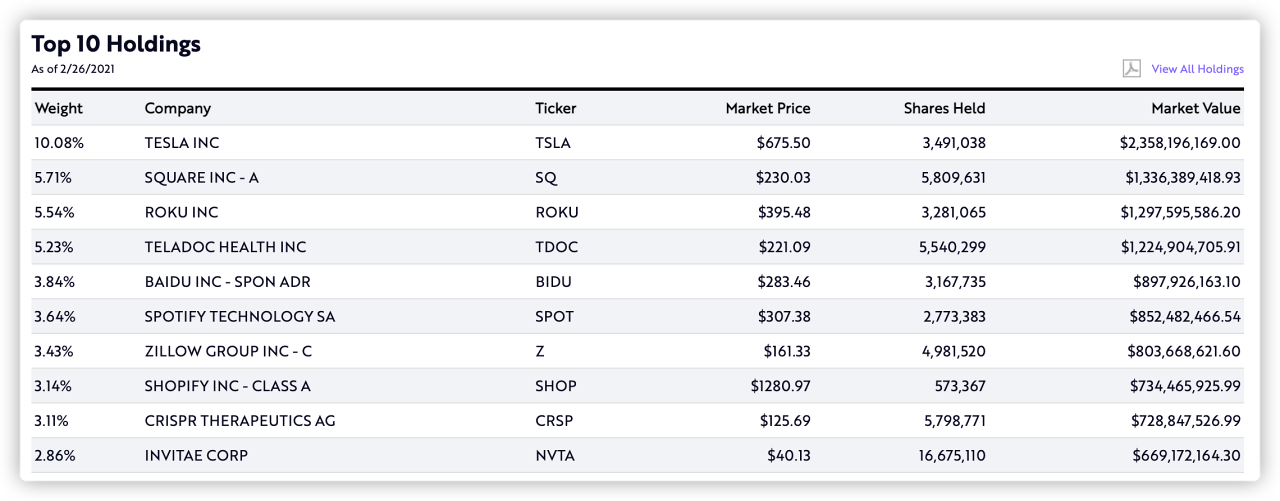Viewport: 1280px width, 501px height.
Task: Select SPOTIFY TECHNOLOGY SA row
Action: (637, 316)
